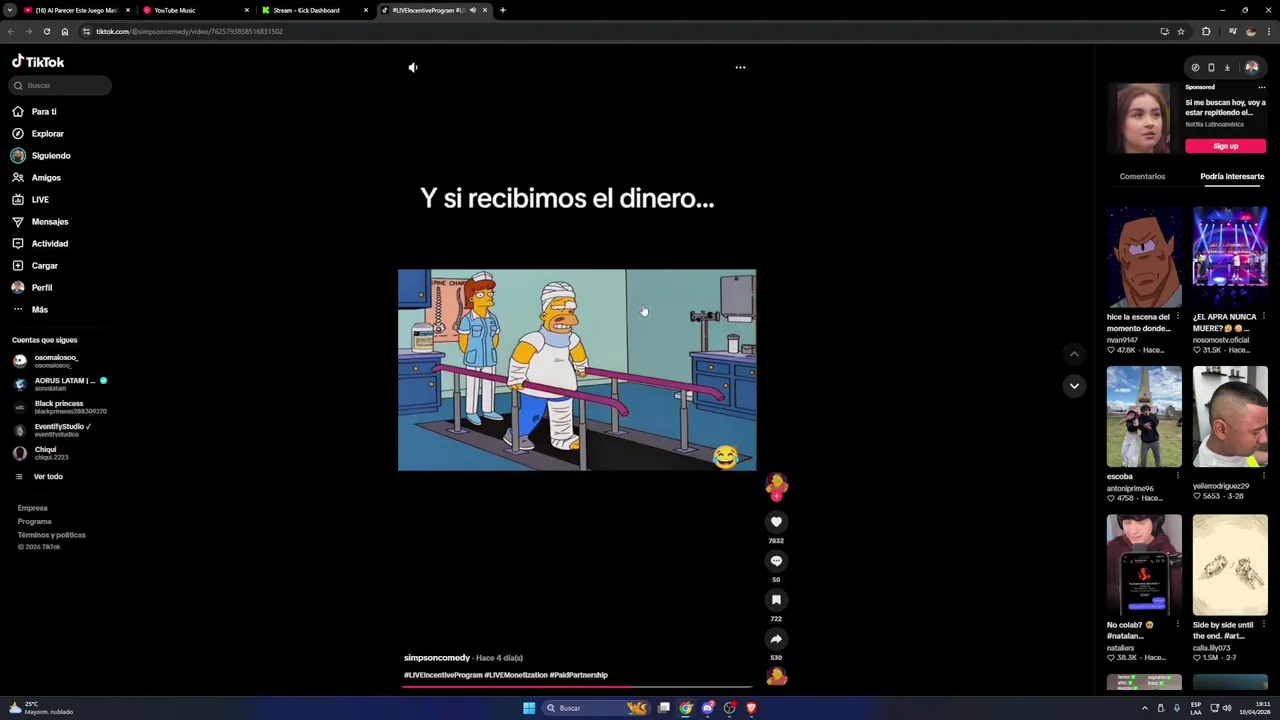Open Black princess followed account

[x=60, y=407]
